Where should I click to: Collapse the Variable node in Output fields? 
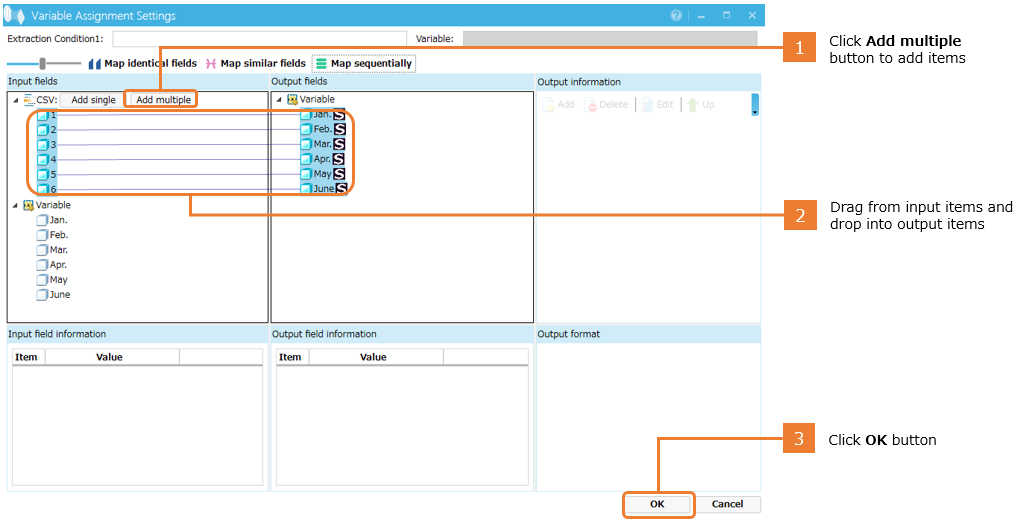[x=279, y=100]
